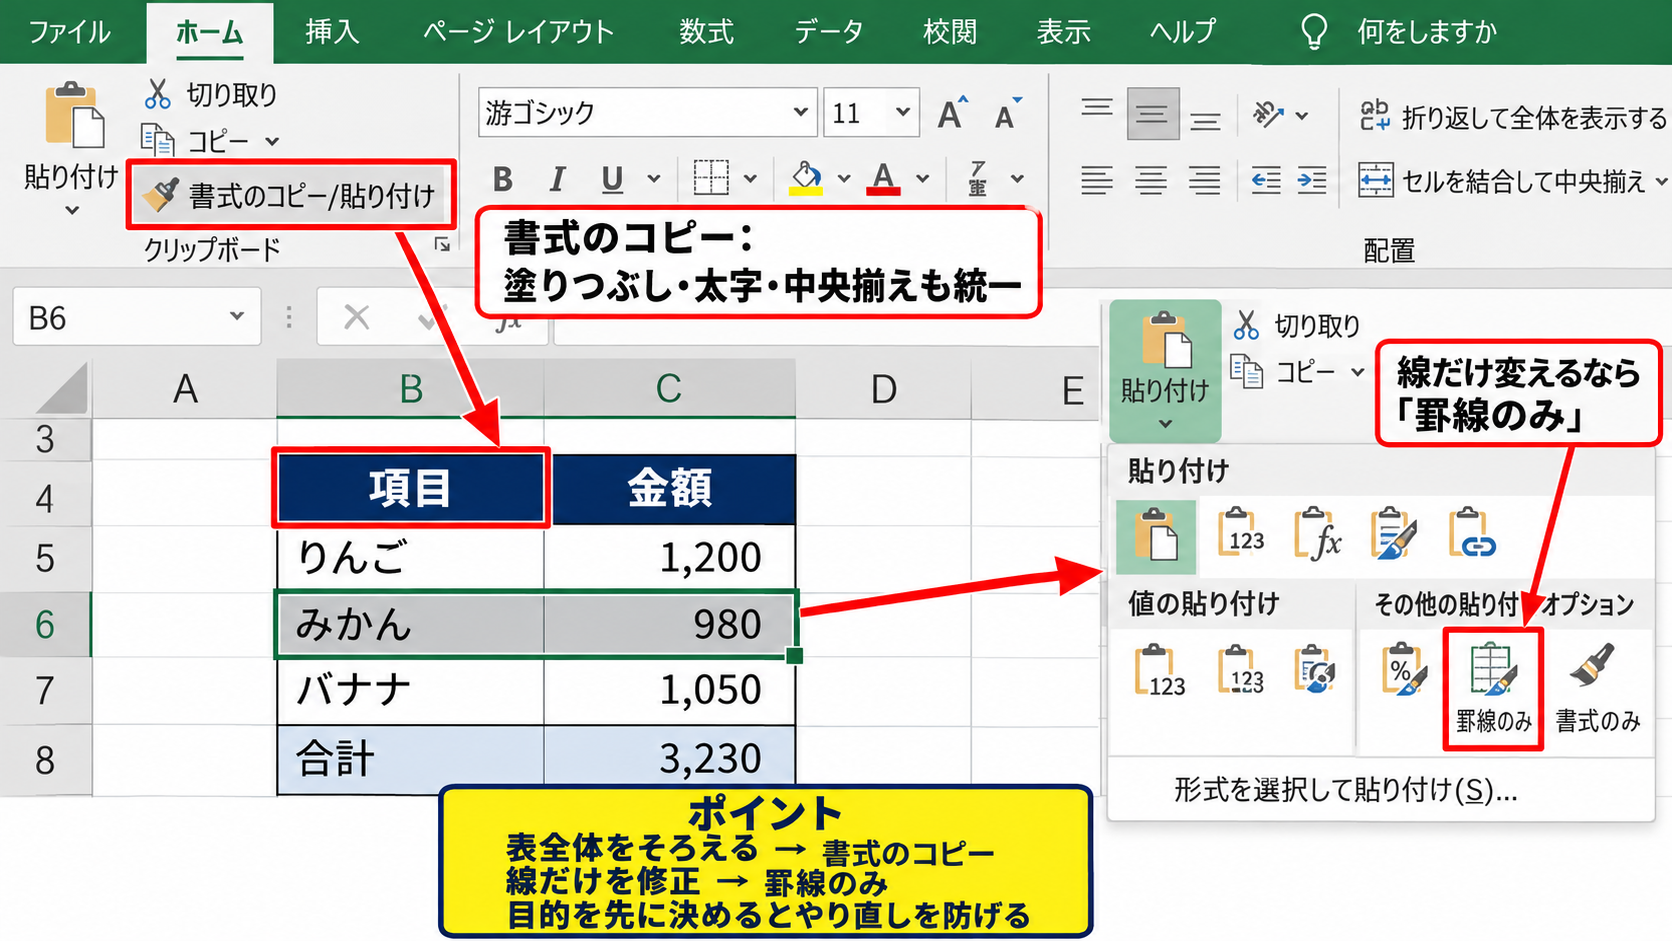Switch to the 数式 tab
The image size is (1672, 941).
coord(706,32)
